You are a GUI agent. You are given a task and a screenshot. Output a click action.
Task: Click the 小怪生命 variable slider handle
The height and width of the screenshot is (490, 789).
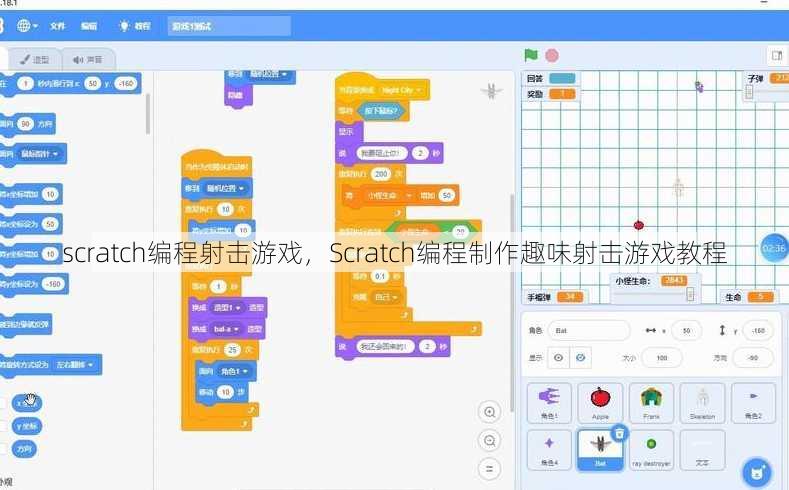tap(690, 294)
